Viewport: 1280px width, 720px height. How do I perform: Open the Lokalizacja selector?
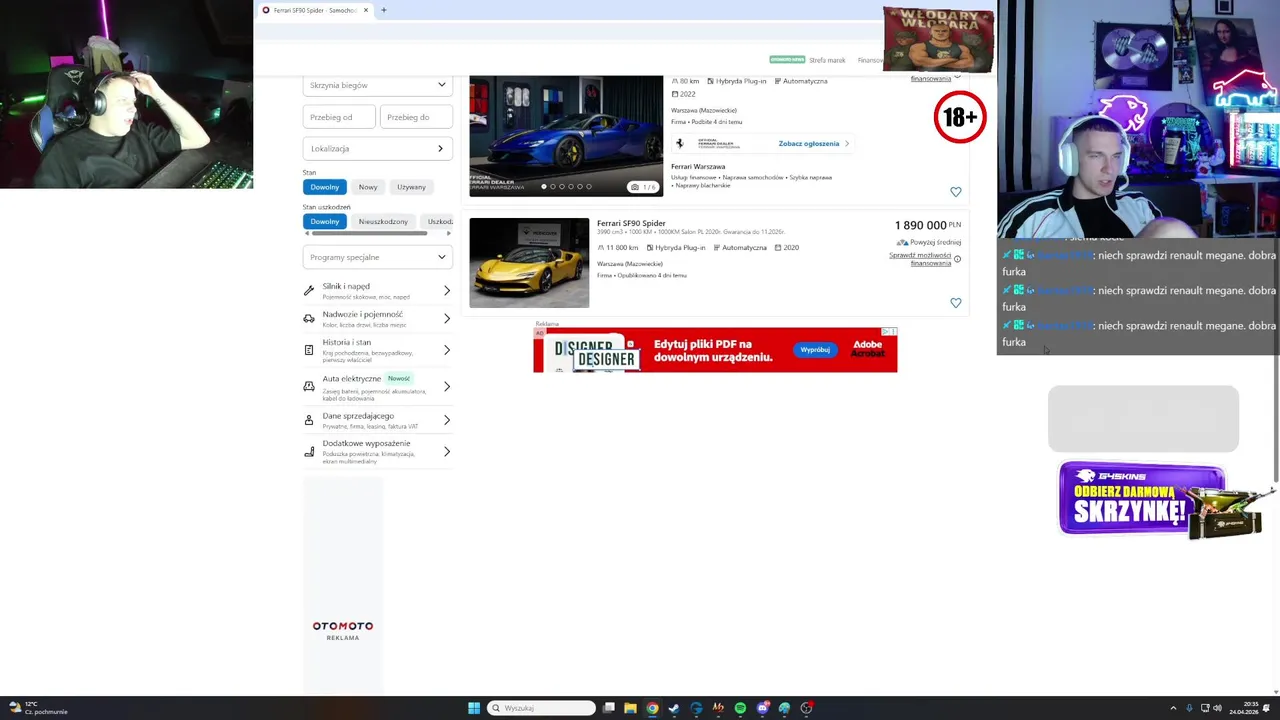click(x=377, y=148)
